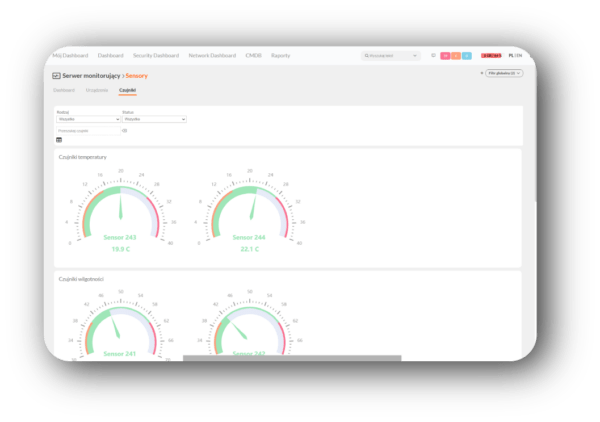
Task: Open the Status dropdown
Action: click(x=154, y=119)
